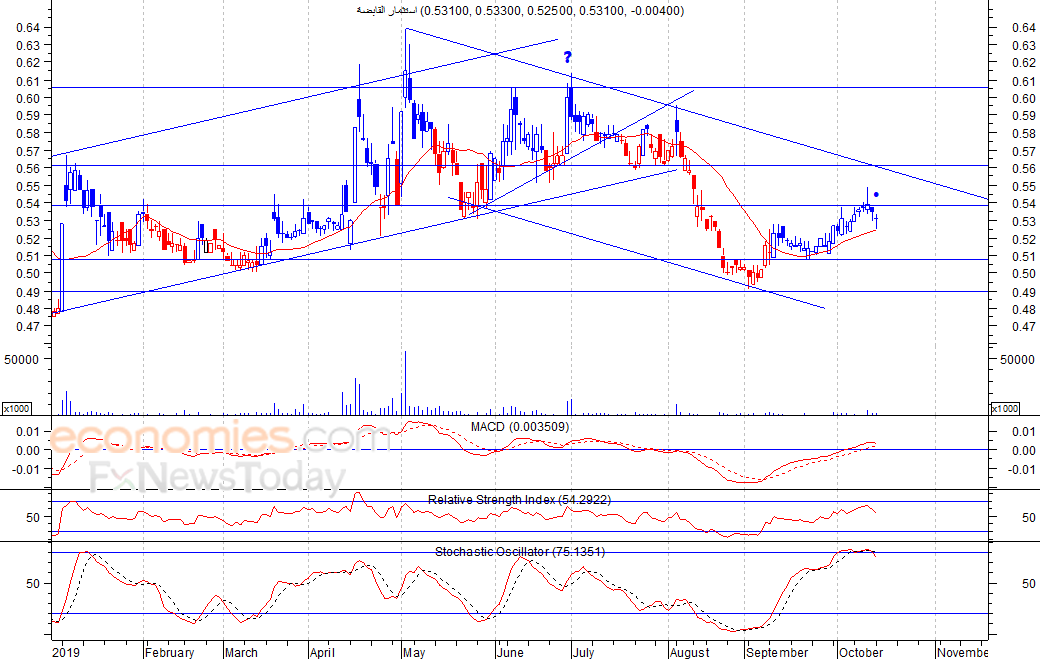Click the tallest volume bar in May
Image resolution: width=1040 pixels, height=659 pixels.
coord(405,382)
